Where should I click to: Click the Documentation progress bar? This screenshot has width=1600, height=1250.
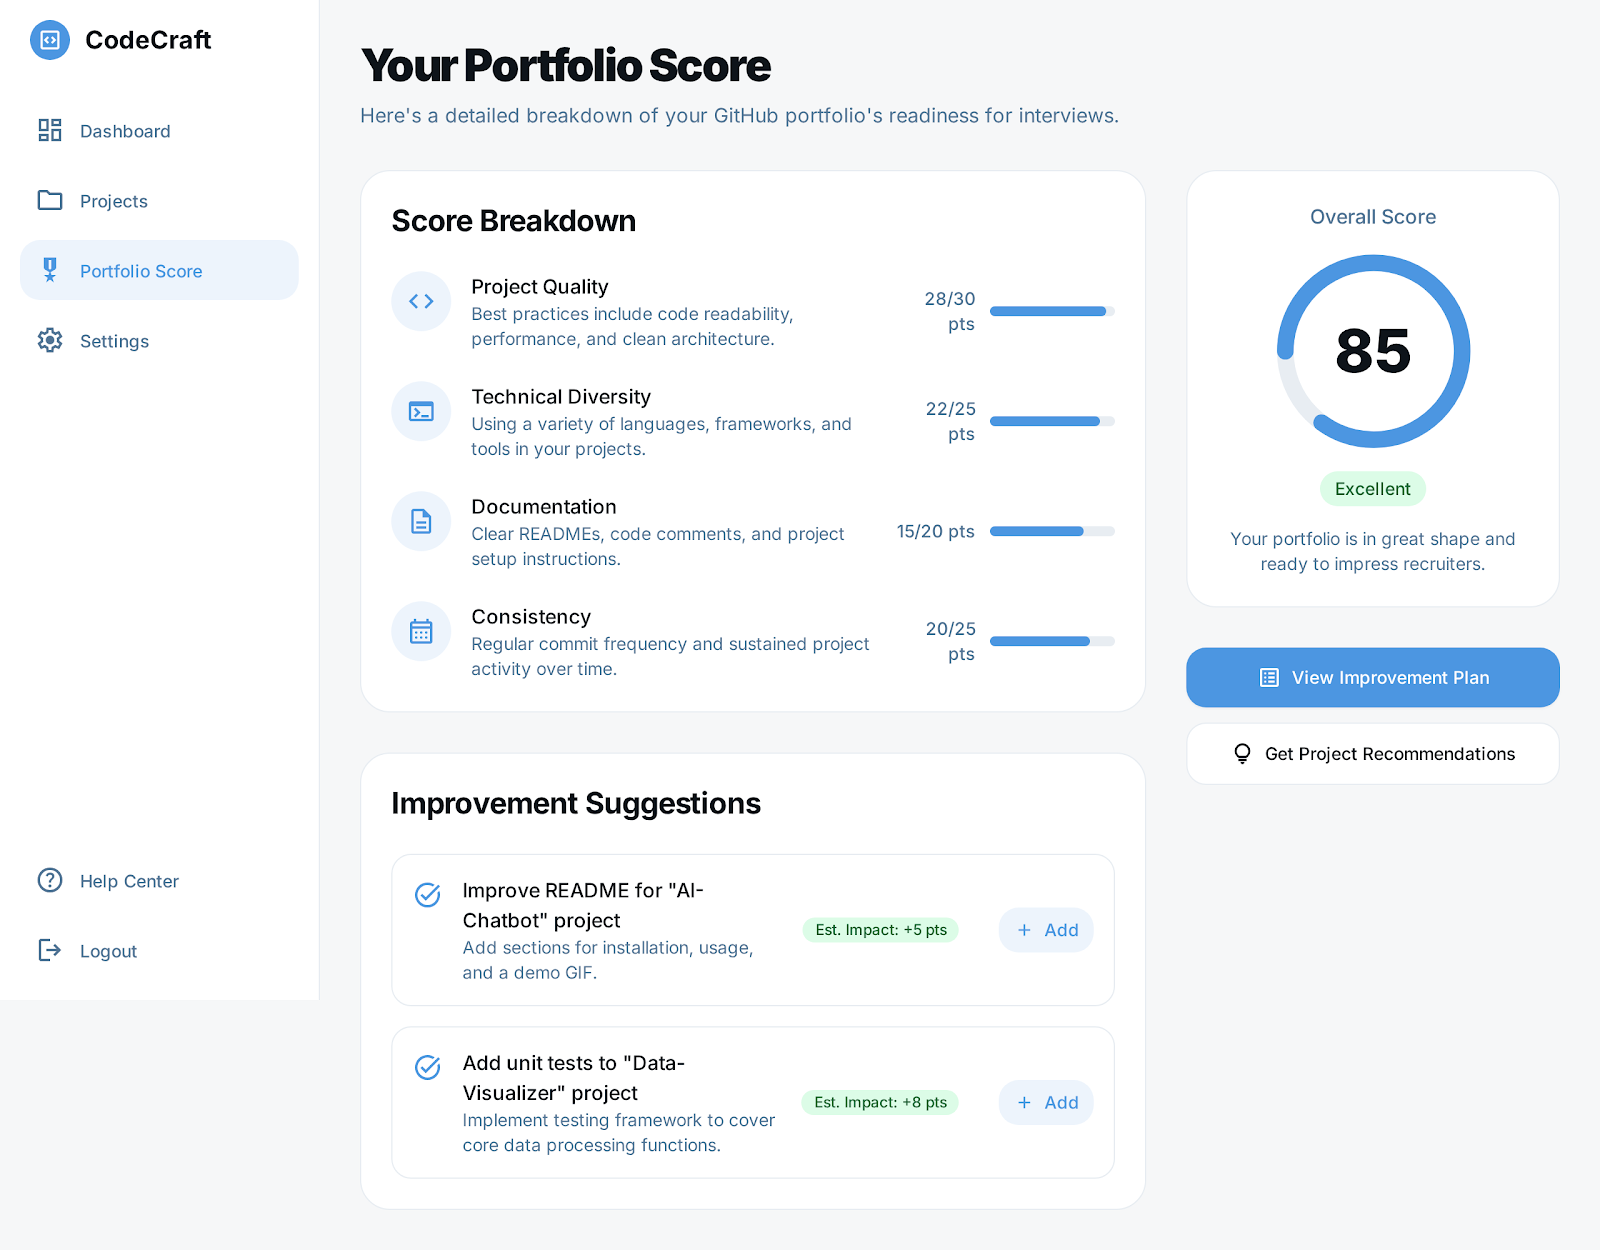click(x=1051, y=531)
